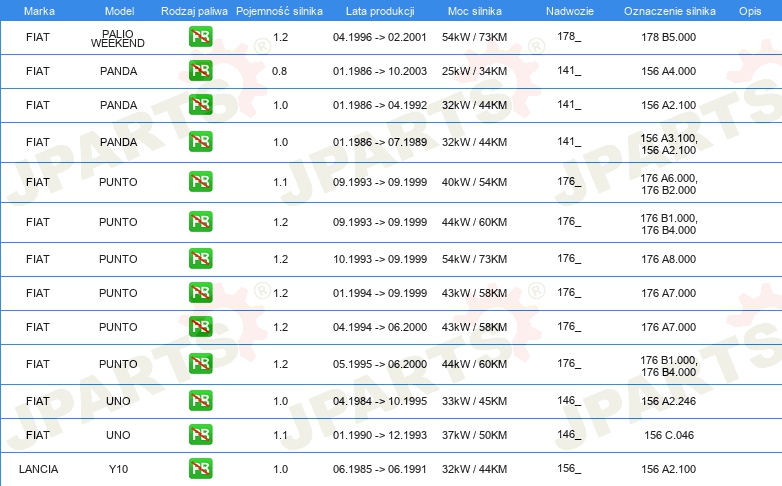This screenshot has height=486, width=782.
Task: Select engine code 178 B5.000
Action: click(x=668, y=37)
